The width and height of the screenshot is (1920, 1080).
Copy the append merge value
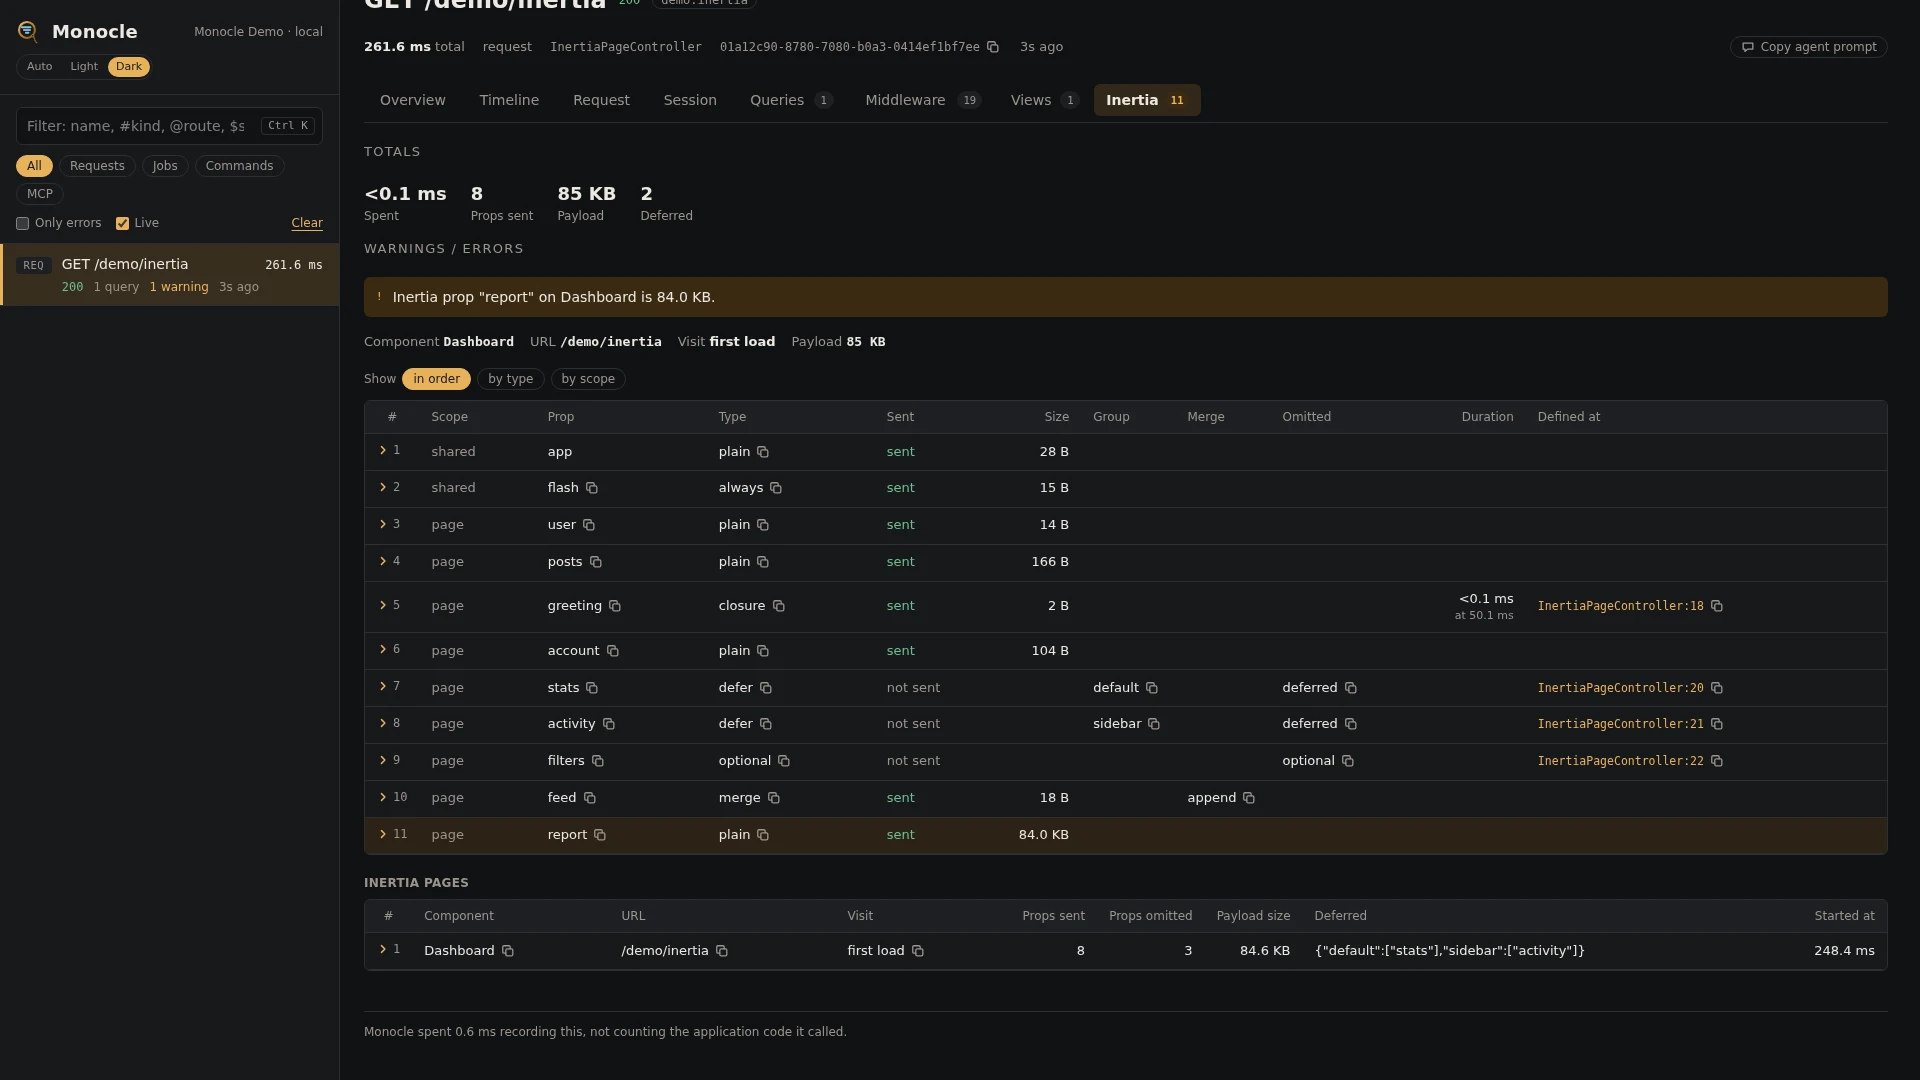1249,798
